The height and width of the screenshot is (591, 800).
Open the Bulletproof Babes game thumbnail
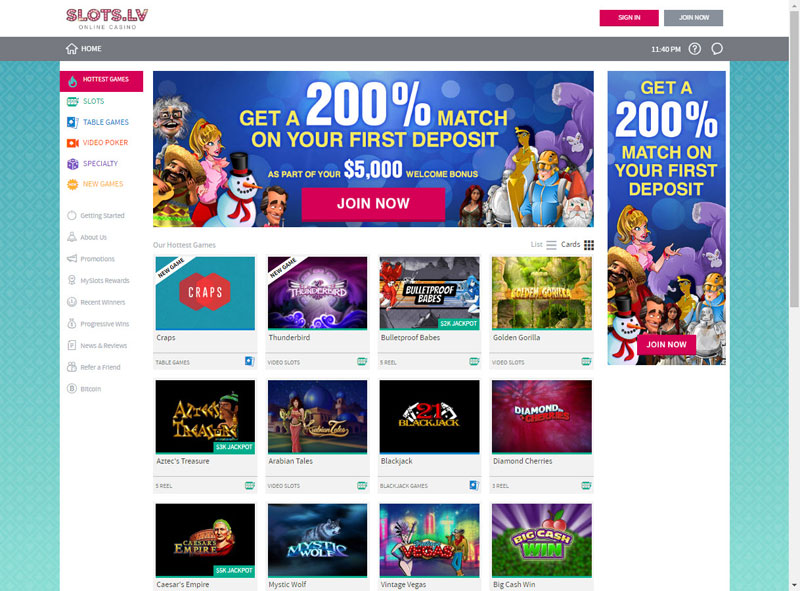pyautogui.click(x=429, y=293)
